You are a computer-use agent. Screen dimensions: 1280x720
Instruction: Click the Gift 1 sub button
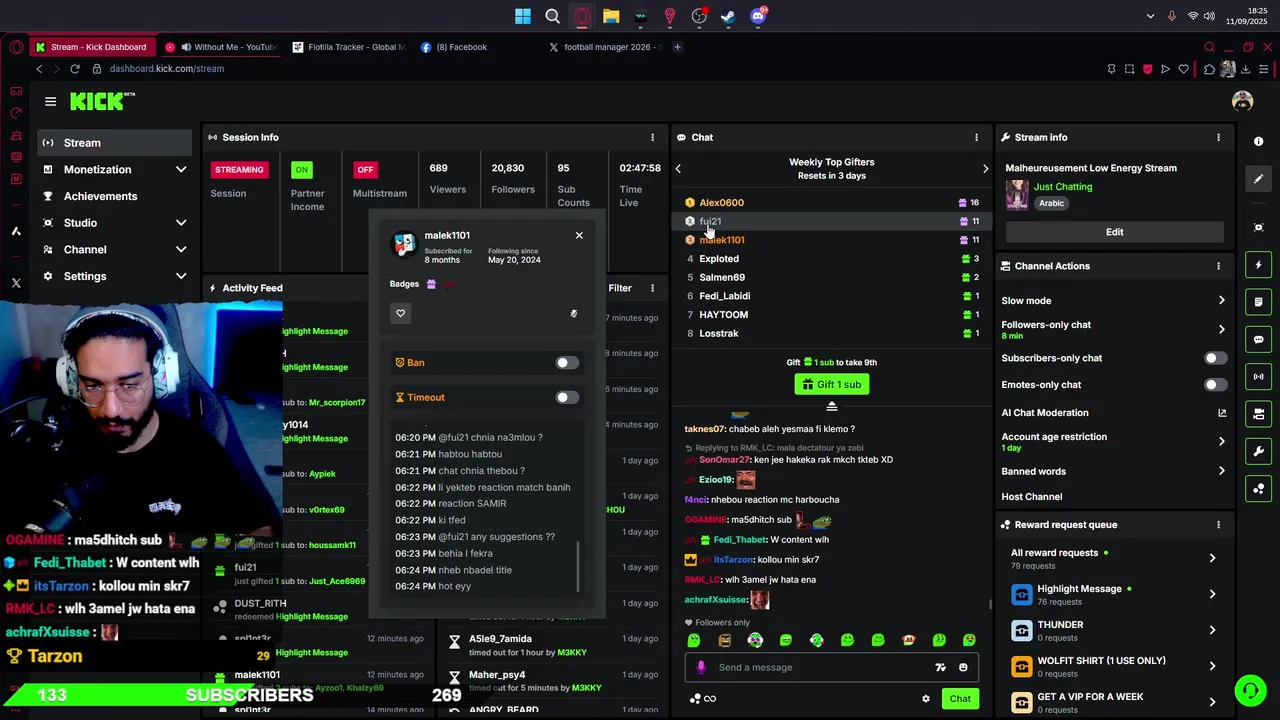pyautogui.click(x=831, y=384)
